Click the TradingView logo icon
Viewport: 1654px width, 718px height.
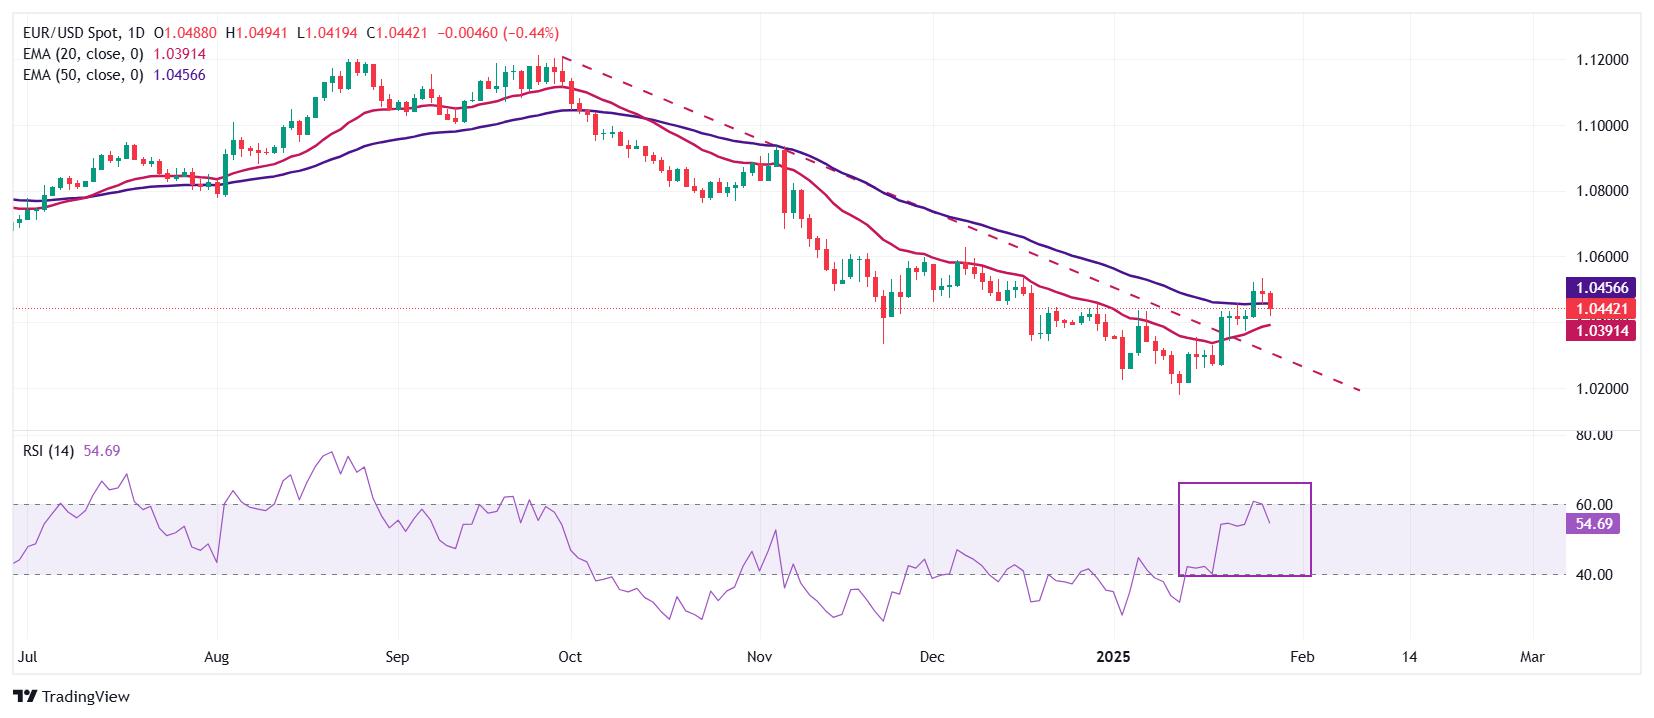coord(25,696)
